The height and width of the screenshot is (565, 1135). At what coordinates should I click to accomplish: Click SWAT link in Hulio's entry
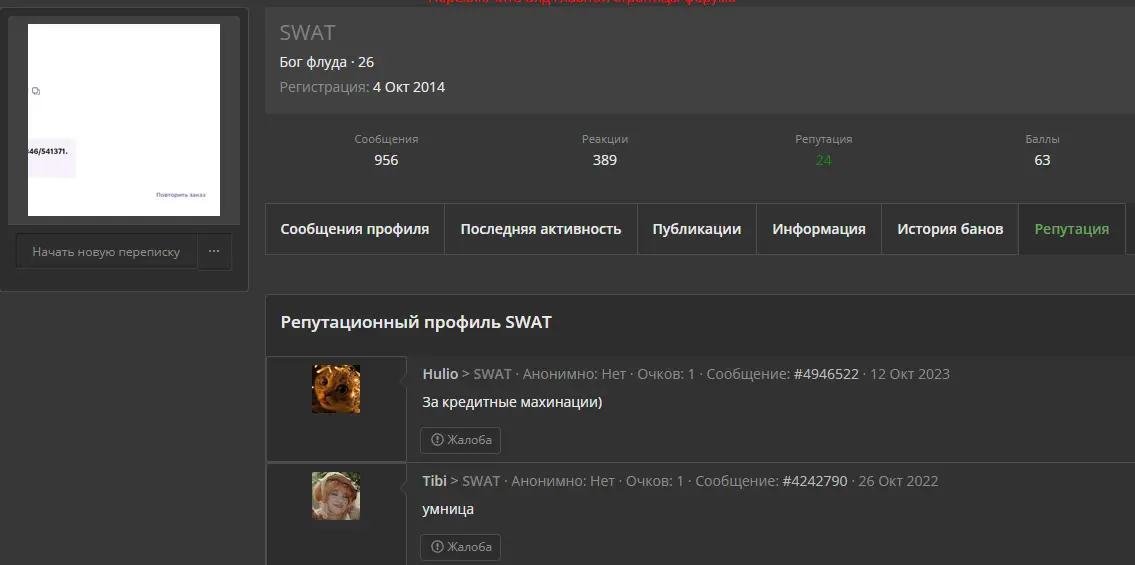pyautogui.click(x=492, y=374)
